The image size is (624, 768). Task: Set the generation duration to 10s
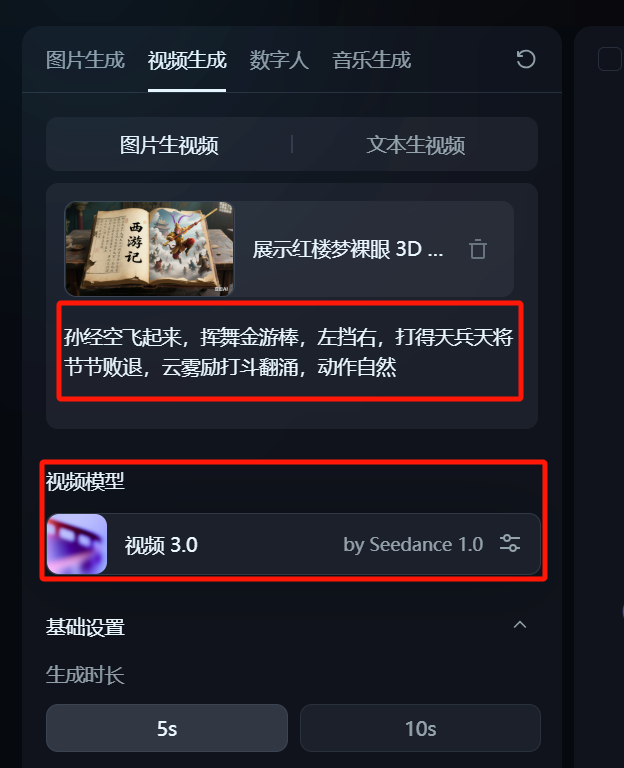[420, 728]
